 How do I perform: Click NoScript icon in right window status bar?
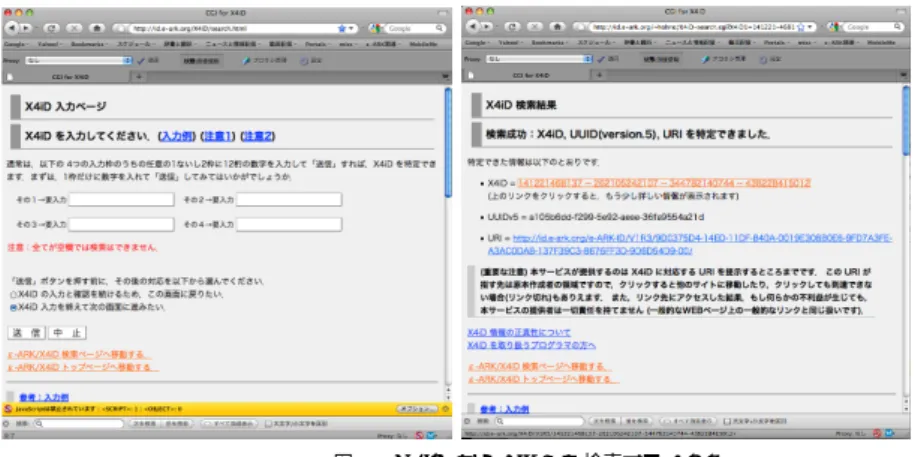coord(878,434)
